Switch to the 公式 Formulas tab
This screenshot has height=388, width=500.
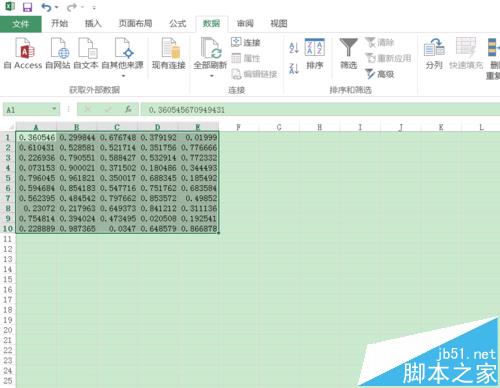[177, 23]
